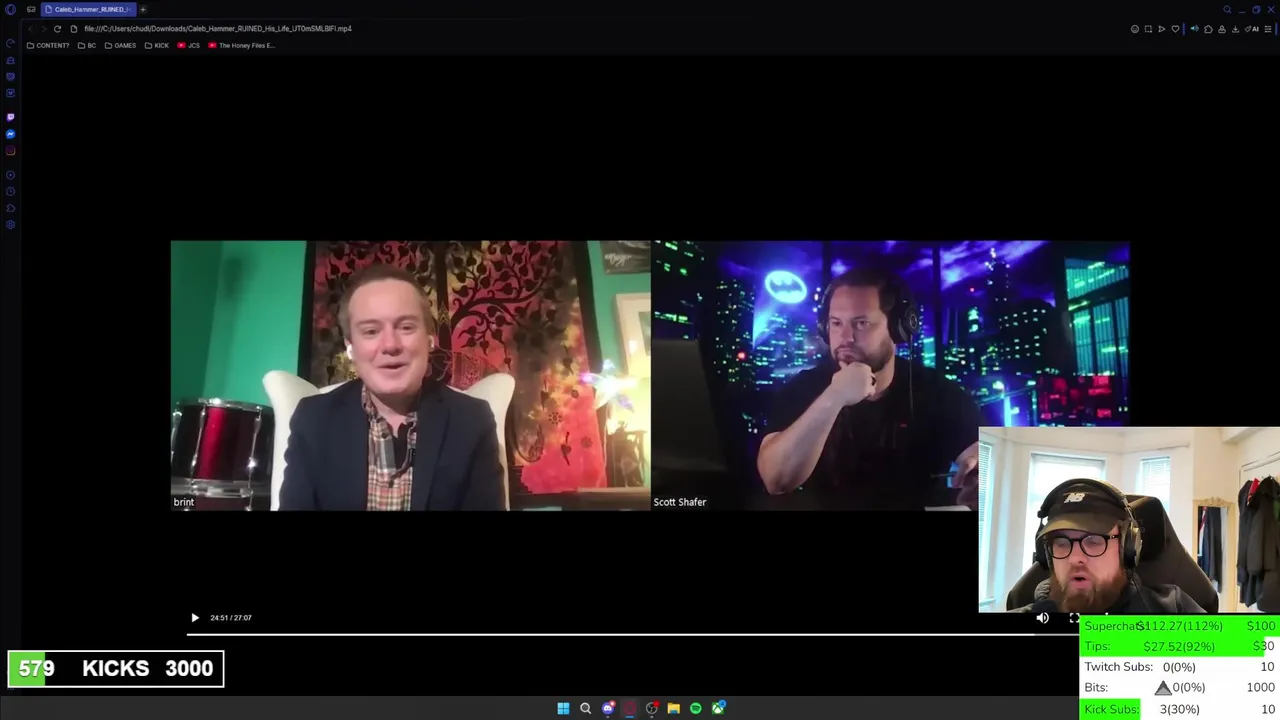The image size is (1280, 720).
Task: Open the downloads toolbar icon
Action: click(x=1236, y=29)
